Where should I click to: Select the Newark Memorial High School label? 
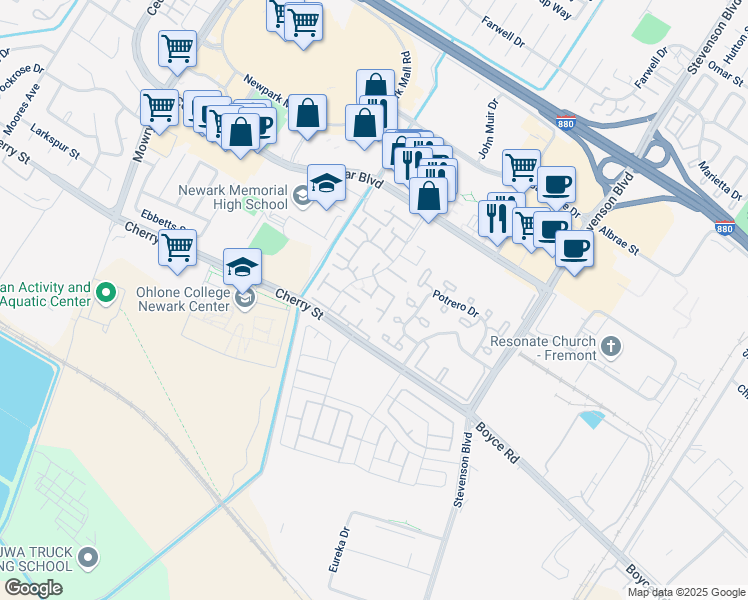(x=233, y=197)
